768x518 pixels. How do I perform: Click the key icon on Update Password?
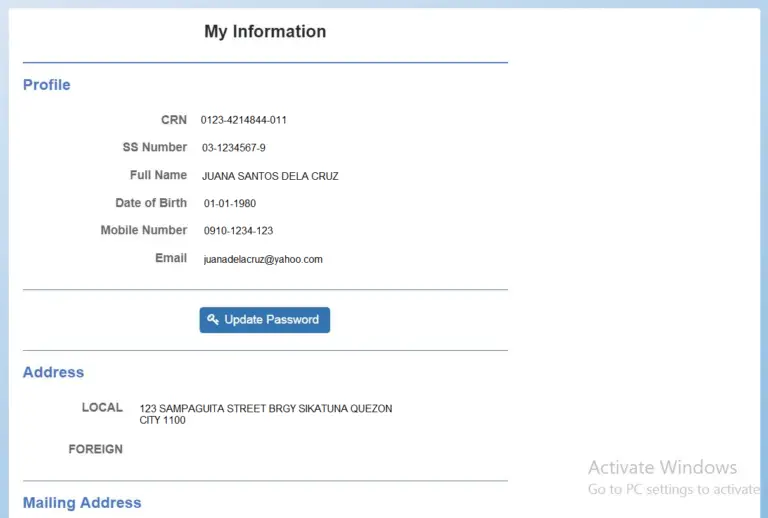[213, 320]
